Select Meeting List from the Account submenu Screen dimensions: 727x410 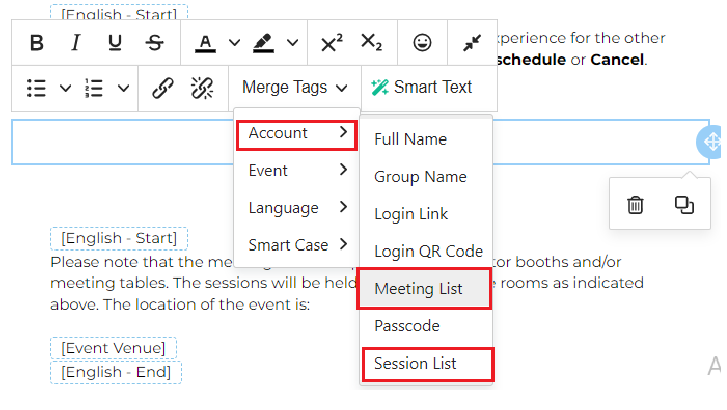[x=419, y=289]
